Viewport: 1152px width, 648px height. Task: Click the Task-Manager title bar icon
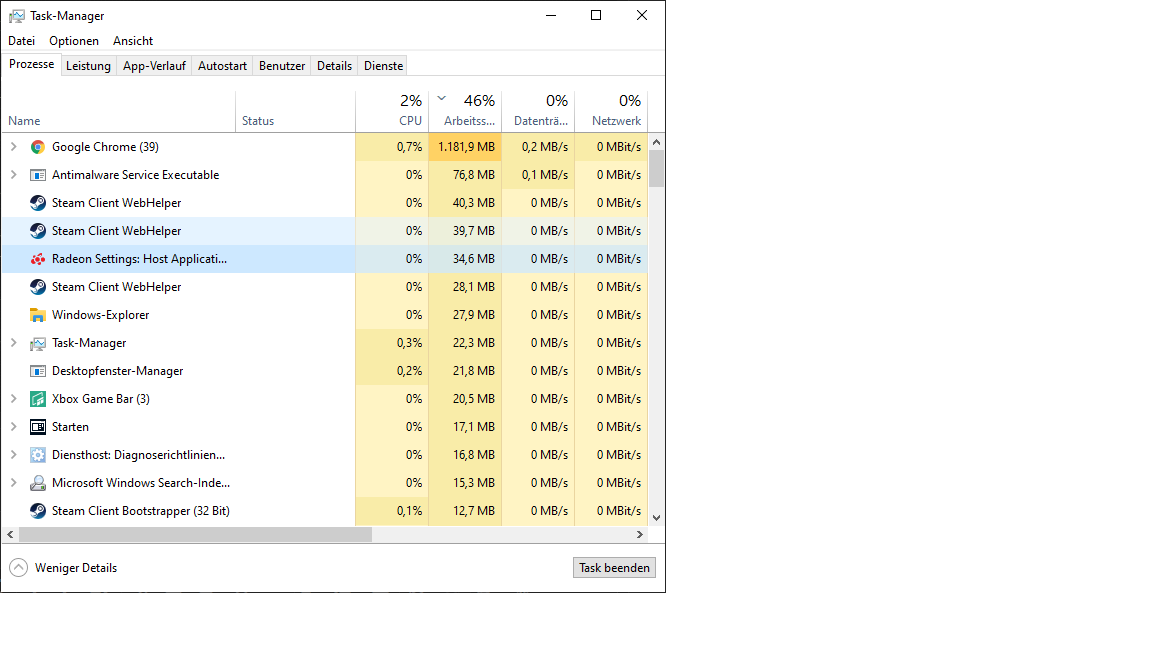[x=16, y=15]
